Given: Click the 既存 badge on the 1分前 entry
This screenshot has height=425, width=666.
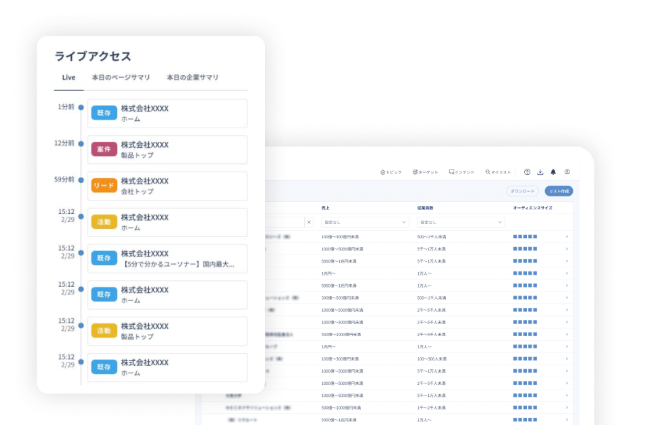Looking at the screenshot, I should tap(104, 113).
